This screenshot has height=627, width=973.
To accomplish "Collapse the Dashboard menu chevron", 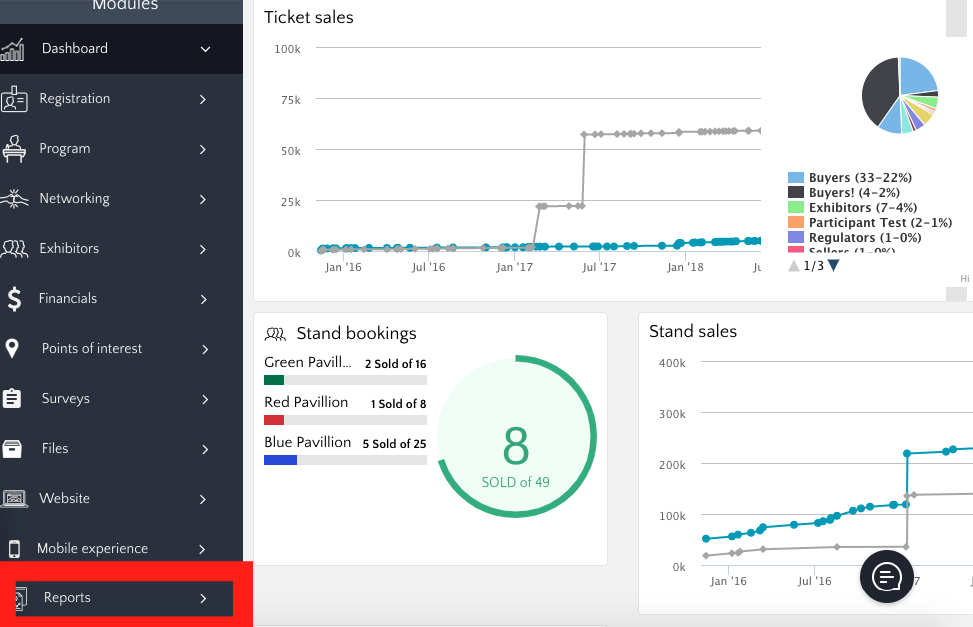I will click(205, 49).
